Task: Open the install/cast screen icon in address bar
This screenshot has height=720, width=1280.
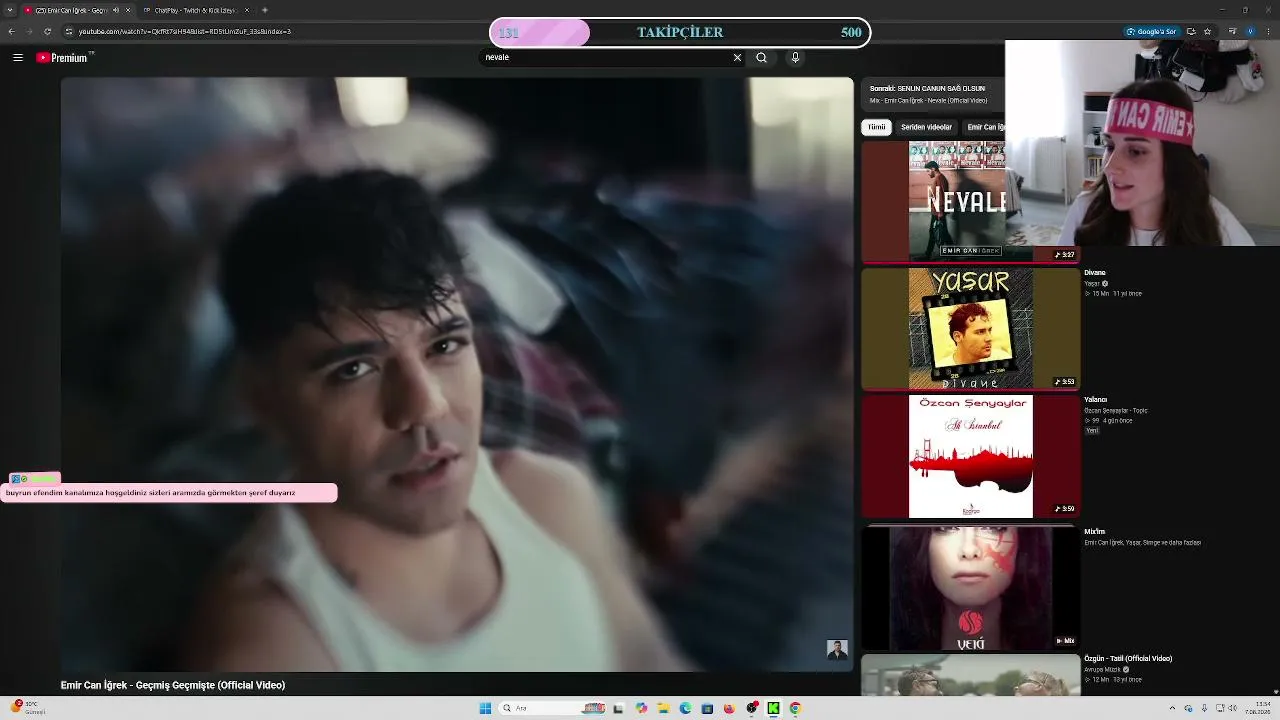Action: [x=1191, y=31]
